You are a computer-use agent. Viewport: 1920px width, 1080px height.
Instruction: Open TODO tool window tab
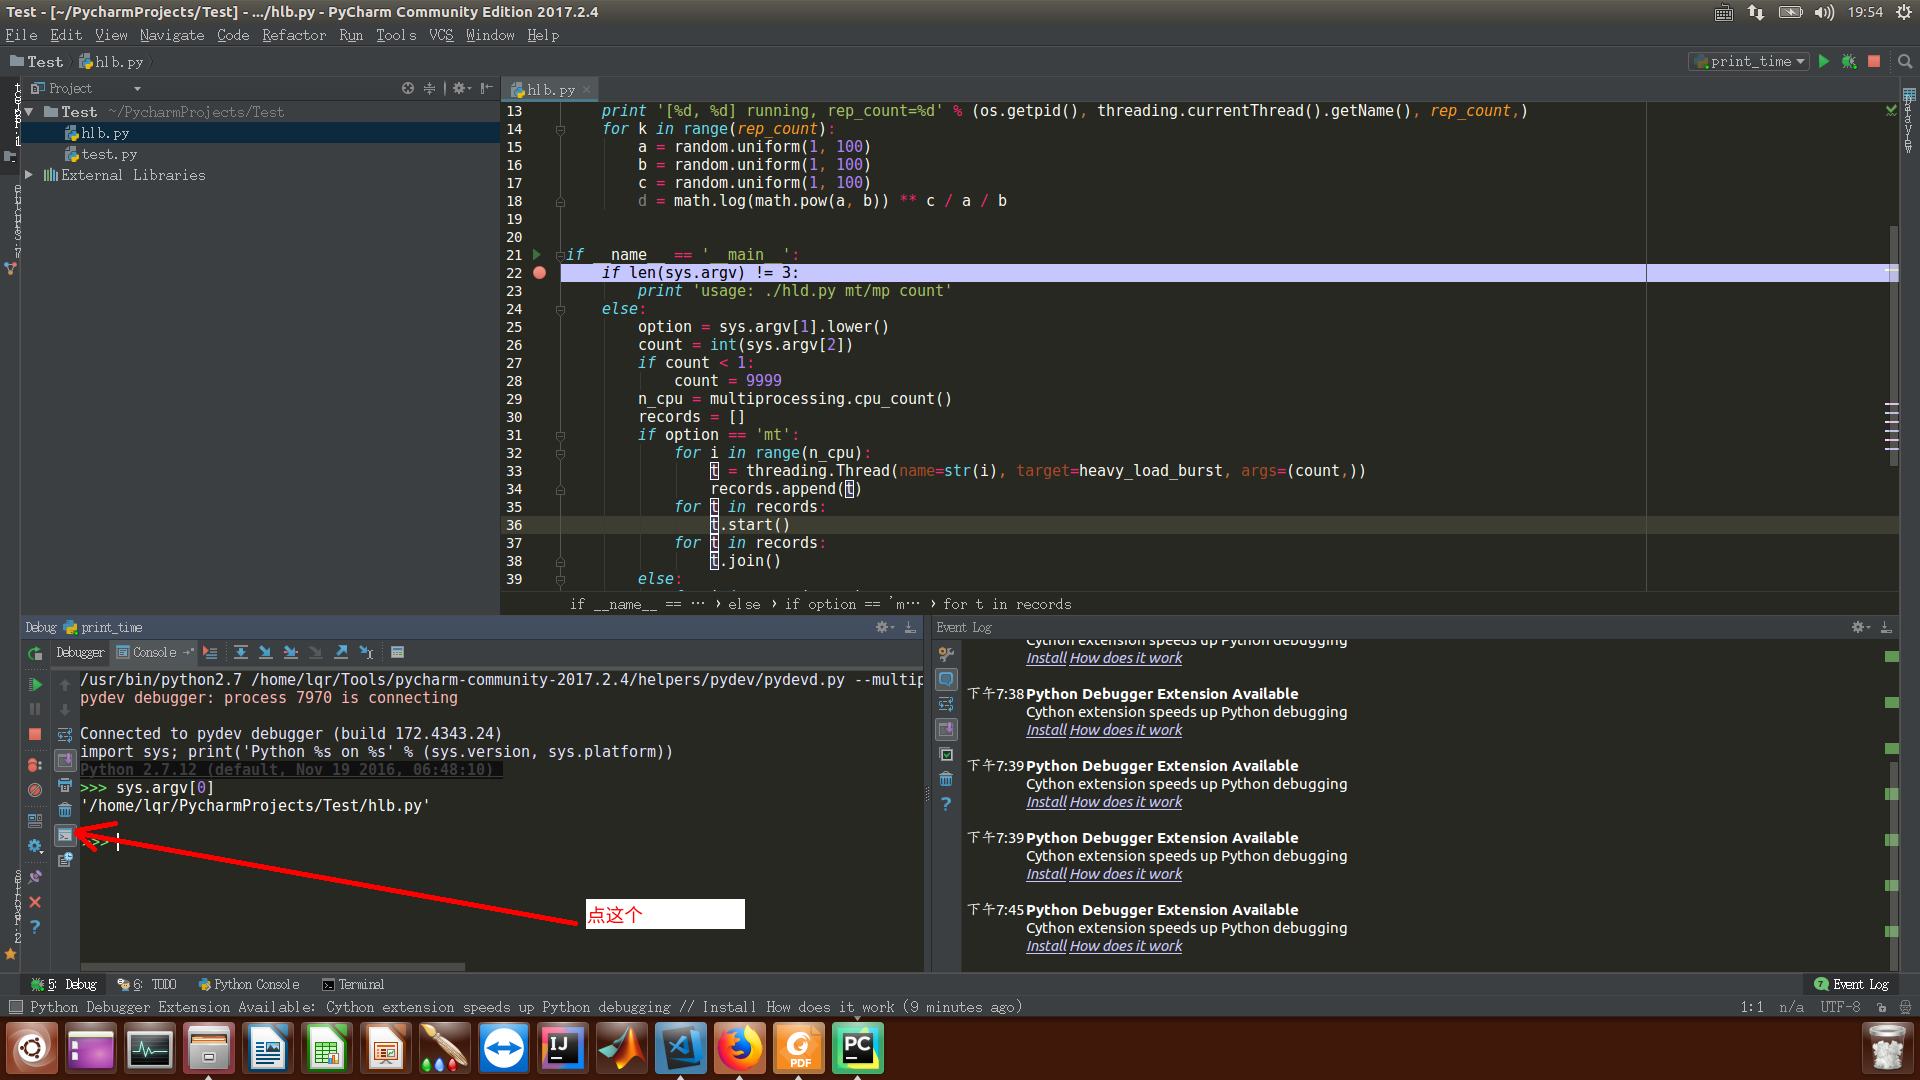tap(147, 984)
